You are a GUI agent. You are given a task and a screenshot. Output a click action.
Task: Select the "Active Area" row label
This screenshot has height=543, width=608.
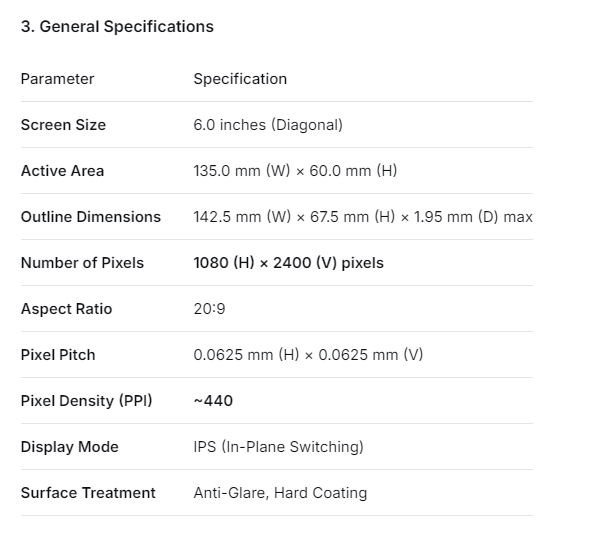pyautogui.click(x=62, y=171)
